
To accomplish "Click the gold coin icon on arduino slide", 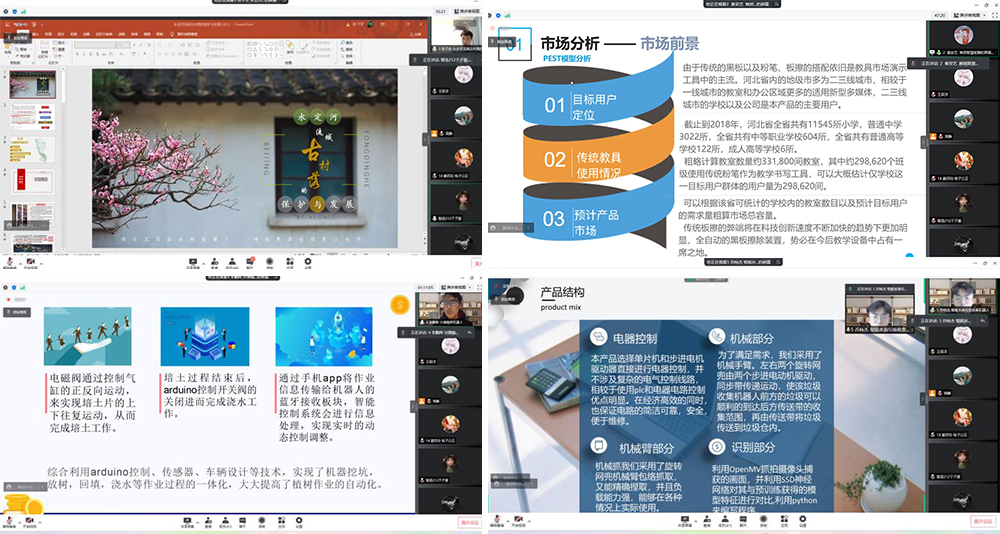I will coord(399,304).
